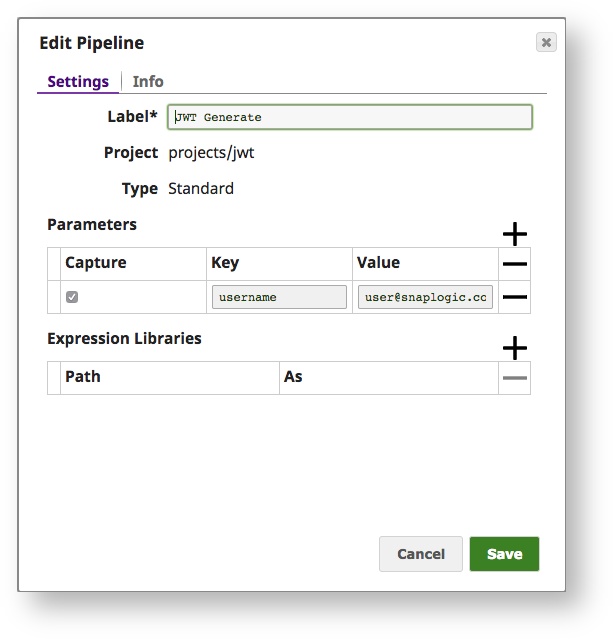The width and height of the screenshot is (614, 640).
Task: Select the user@snaplogic Value field
Action: click(x=425, y=297)
